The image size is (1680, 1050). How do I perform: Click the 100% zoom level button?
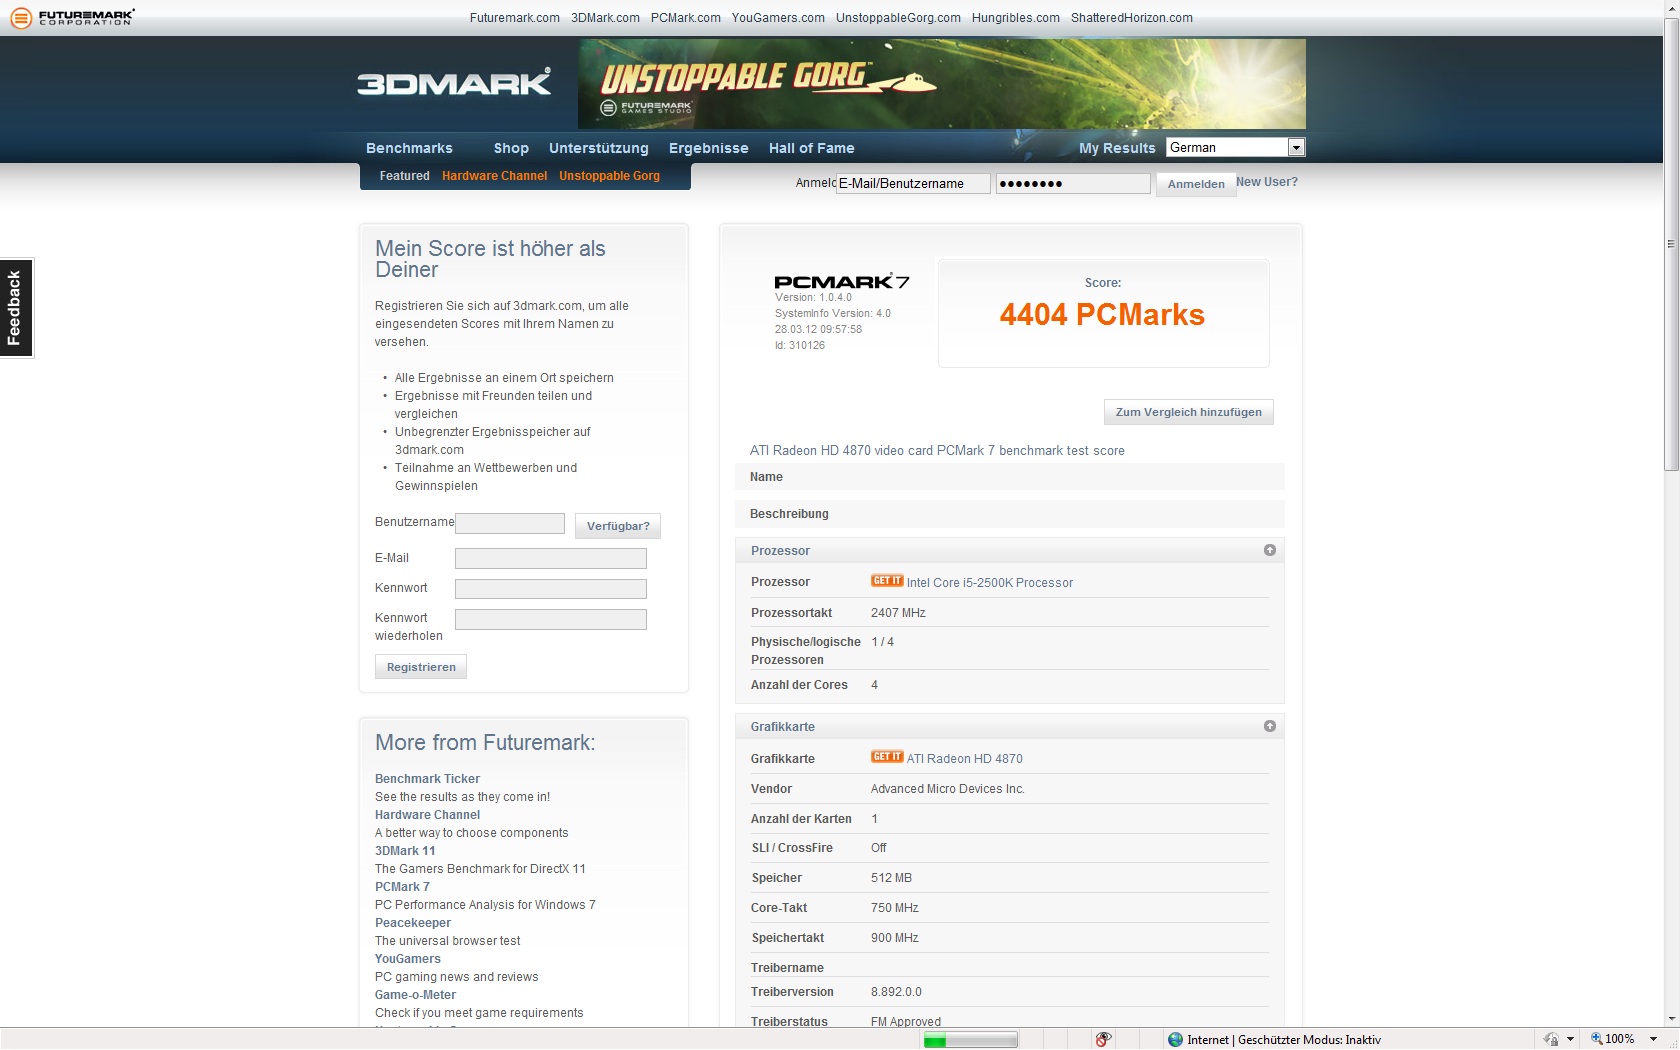click(1613, 1040)
